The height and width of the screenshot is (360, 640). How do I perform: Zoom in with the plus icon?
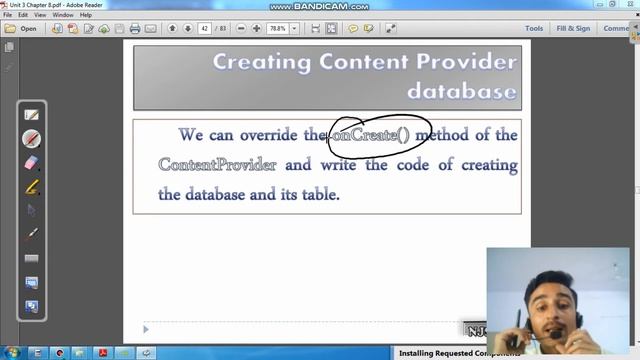pos(256,28)
